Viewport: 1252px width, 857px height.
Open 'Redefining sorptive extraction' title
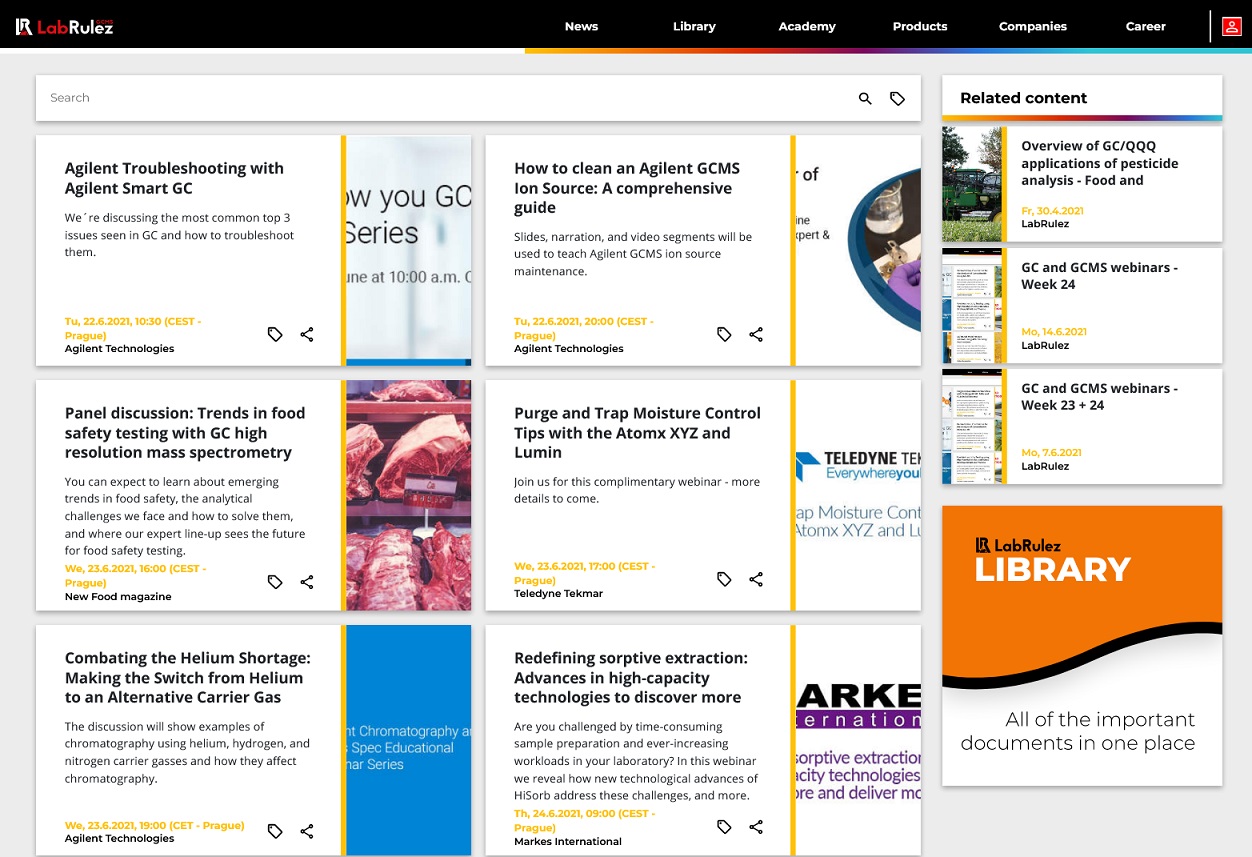coord(631,678)
